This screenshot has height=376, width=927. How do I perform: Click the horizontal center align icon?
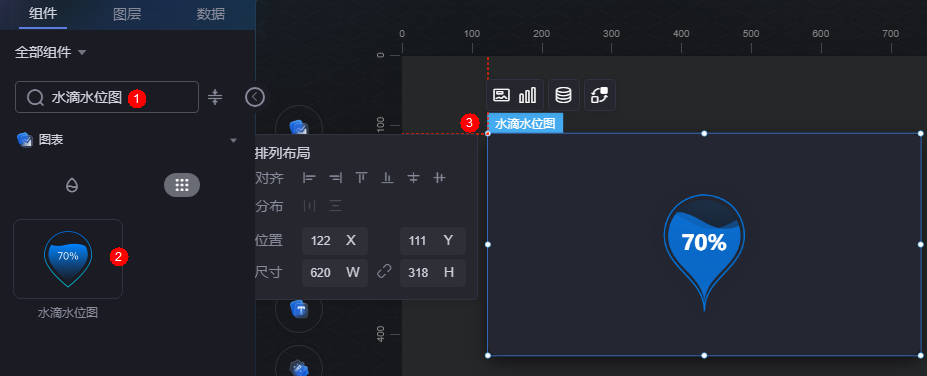(413, 177)
